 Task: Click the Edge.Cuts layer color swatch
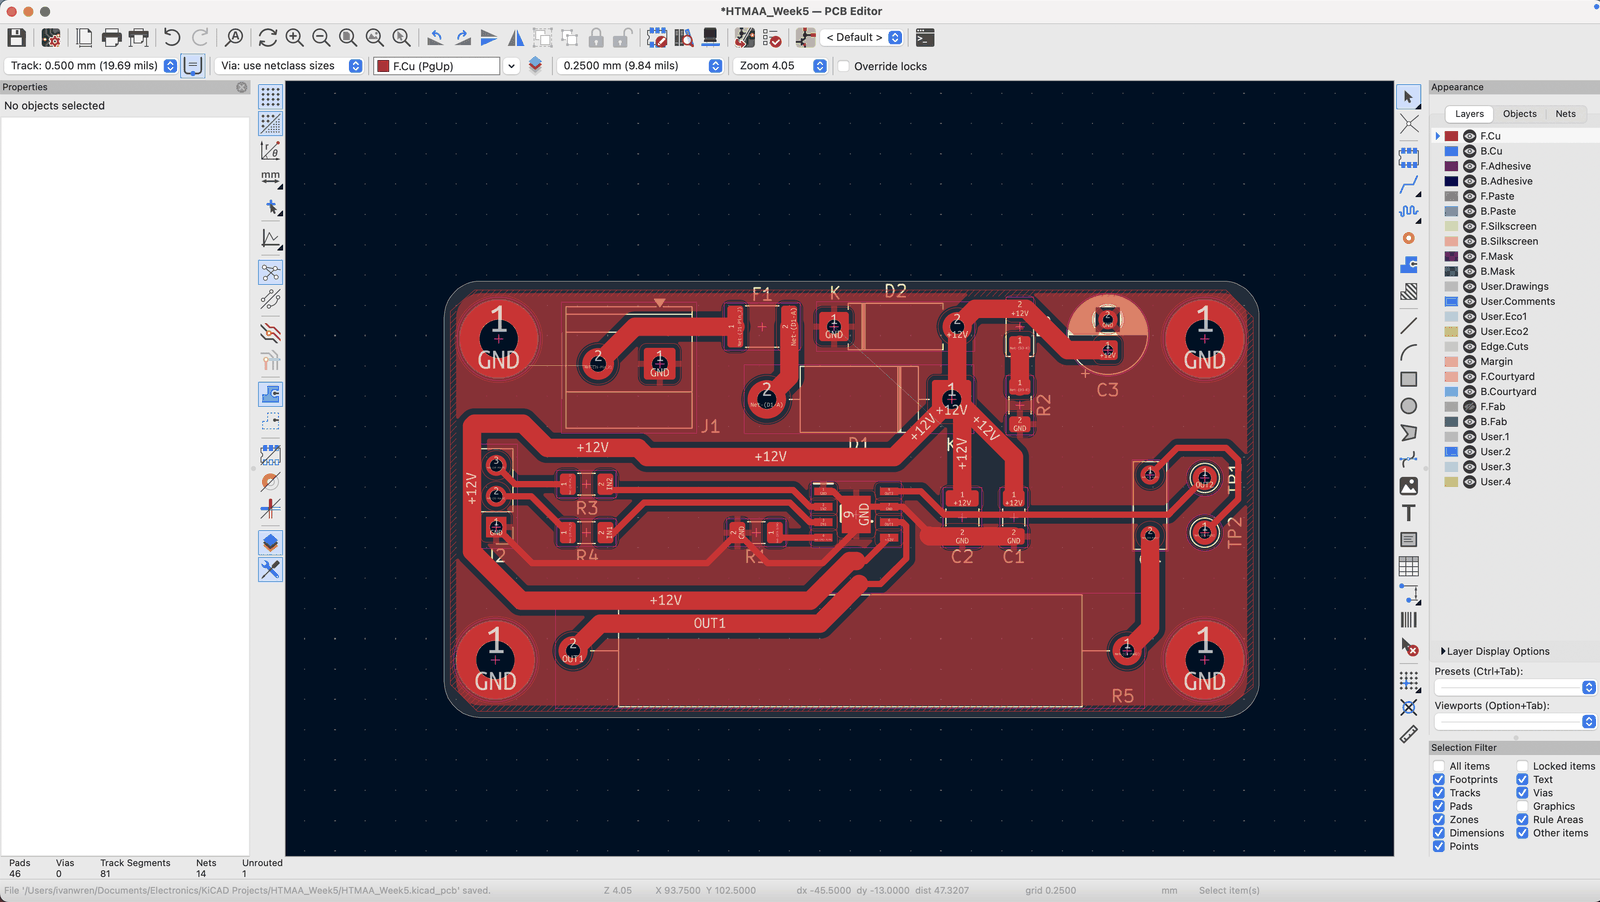[1451, 346]
